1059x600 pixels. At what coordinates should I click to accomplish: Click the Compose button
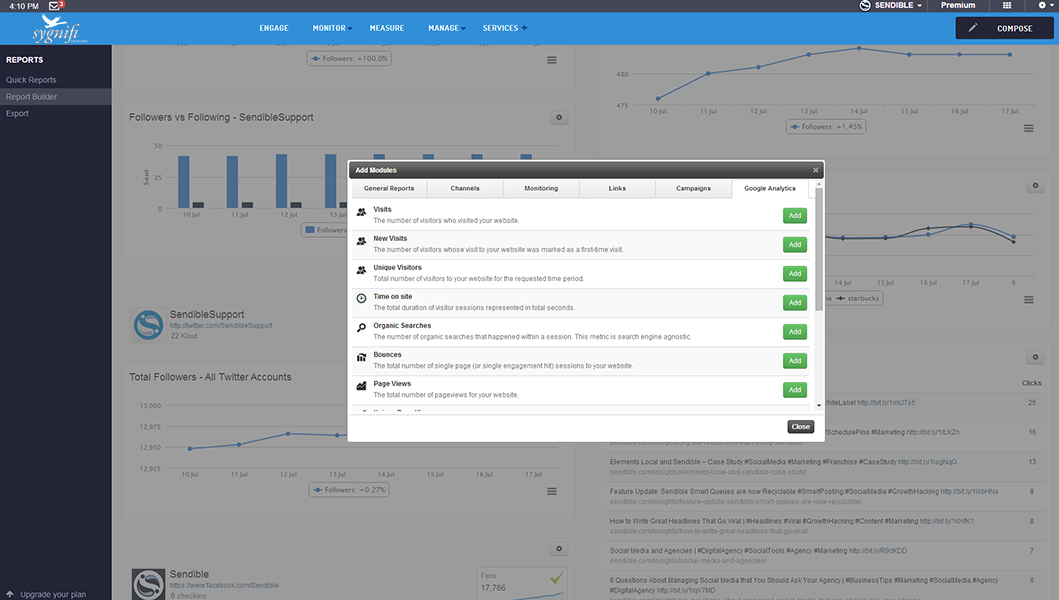click(x=1003, y=28)
